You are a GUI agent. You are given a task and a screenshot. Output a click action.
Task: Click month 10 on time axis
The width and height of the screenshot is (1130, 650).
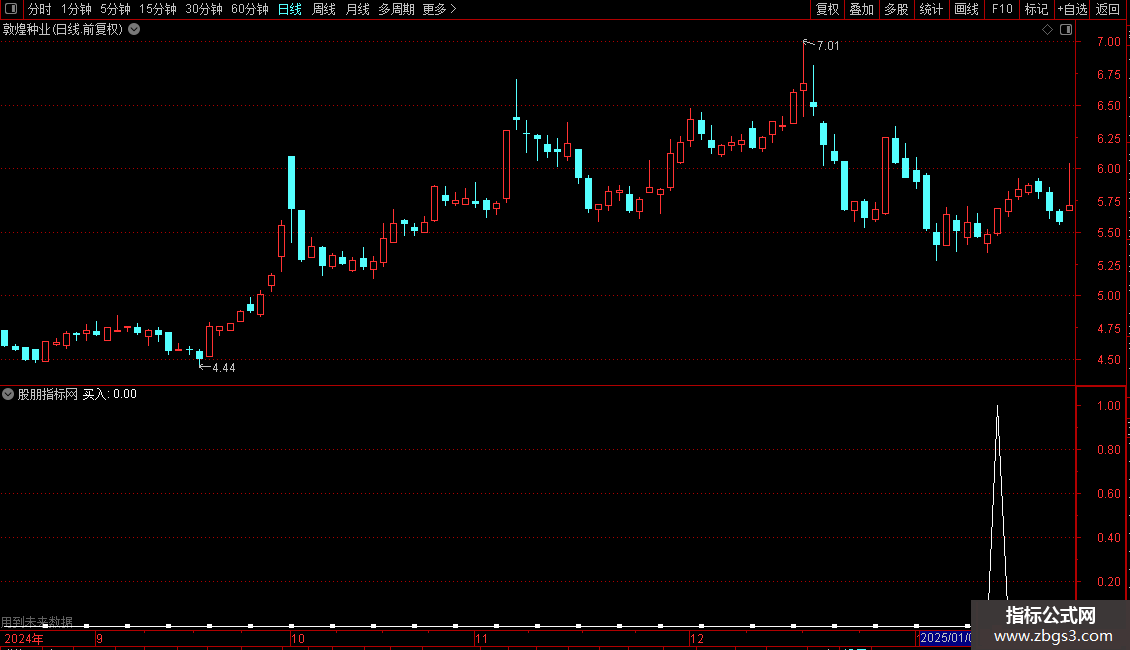[298, 638]
